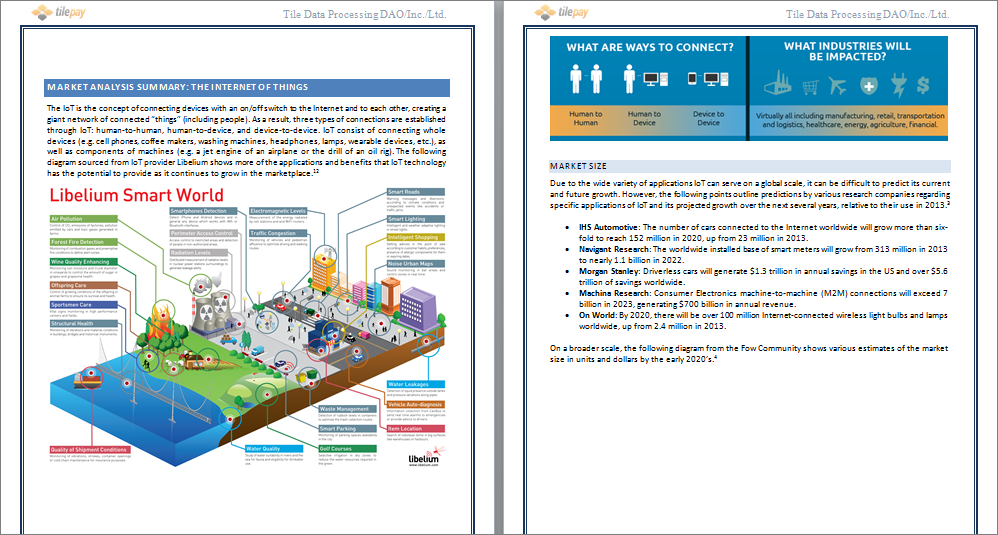Click the 'Waste Management' label
This screenshot has width=998, height=535.
tap(348, 409)
